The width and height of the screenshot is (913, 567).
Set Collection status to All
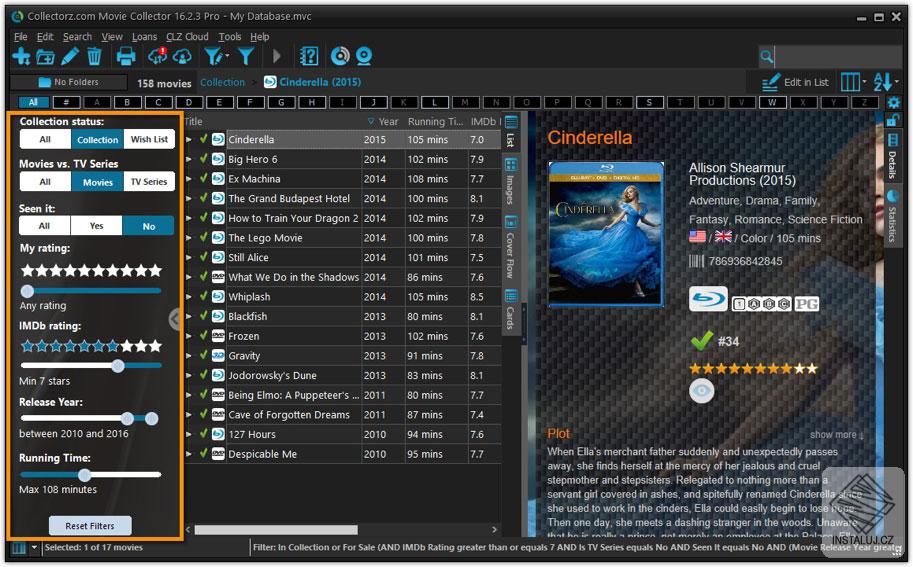pos(45,139)
